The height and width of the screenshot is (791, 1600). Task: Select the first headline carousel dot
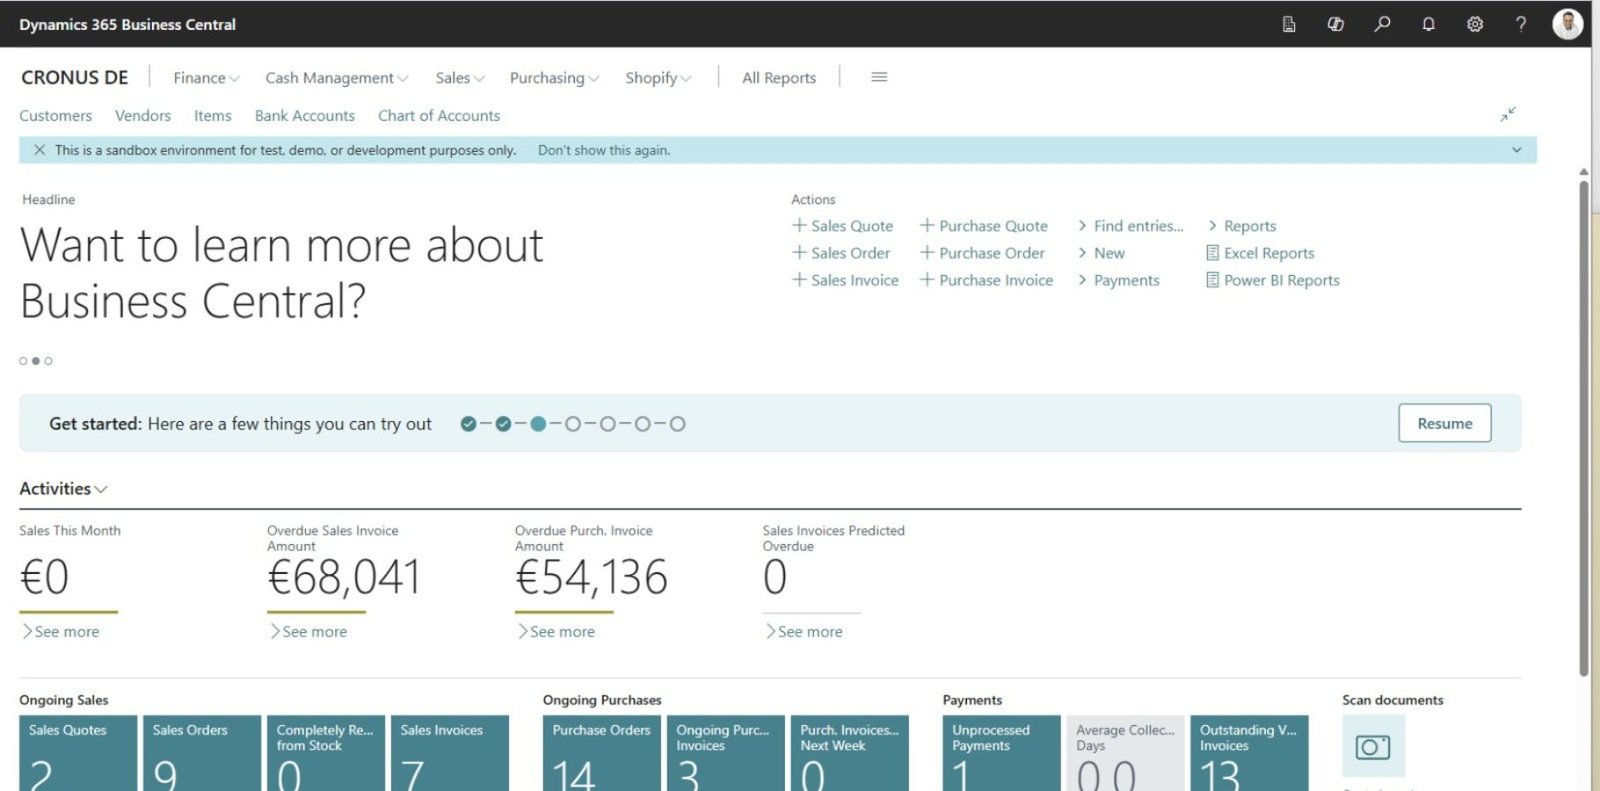tap(23, 361)
